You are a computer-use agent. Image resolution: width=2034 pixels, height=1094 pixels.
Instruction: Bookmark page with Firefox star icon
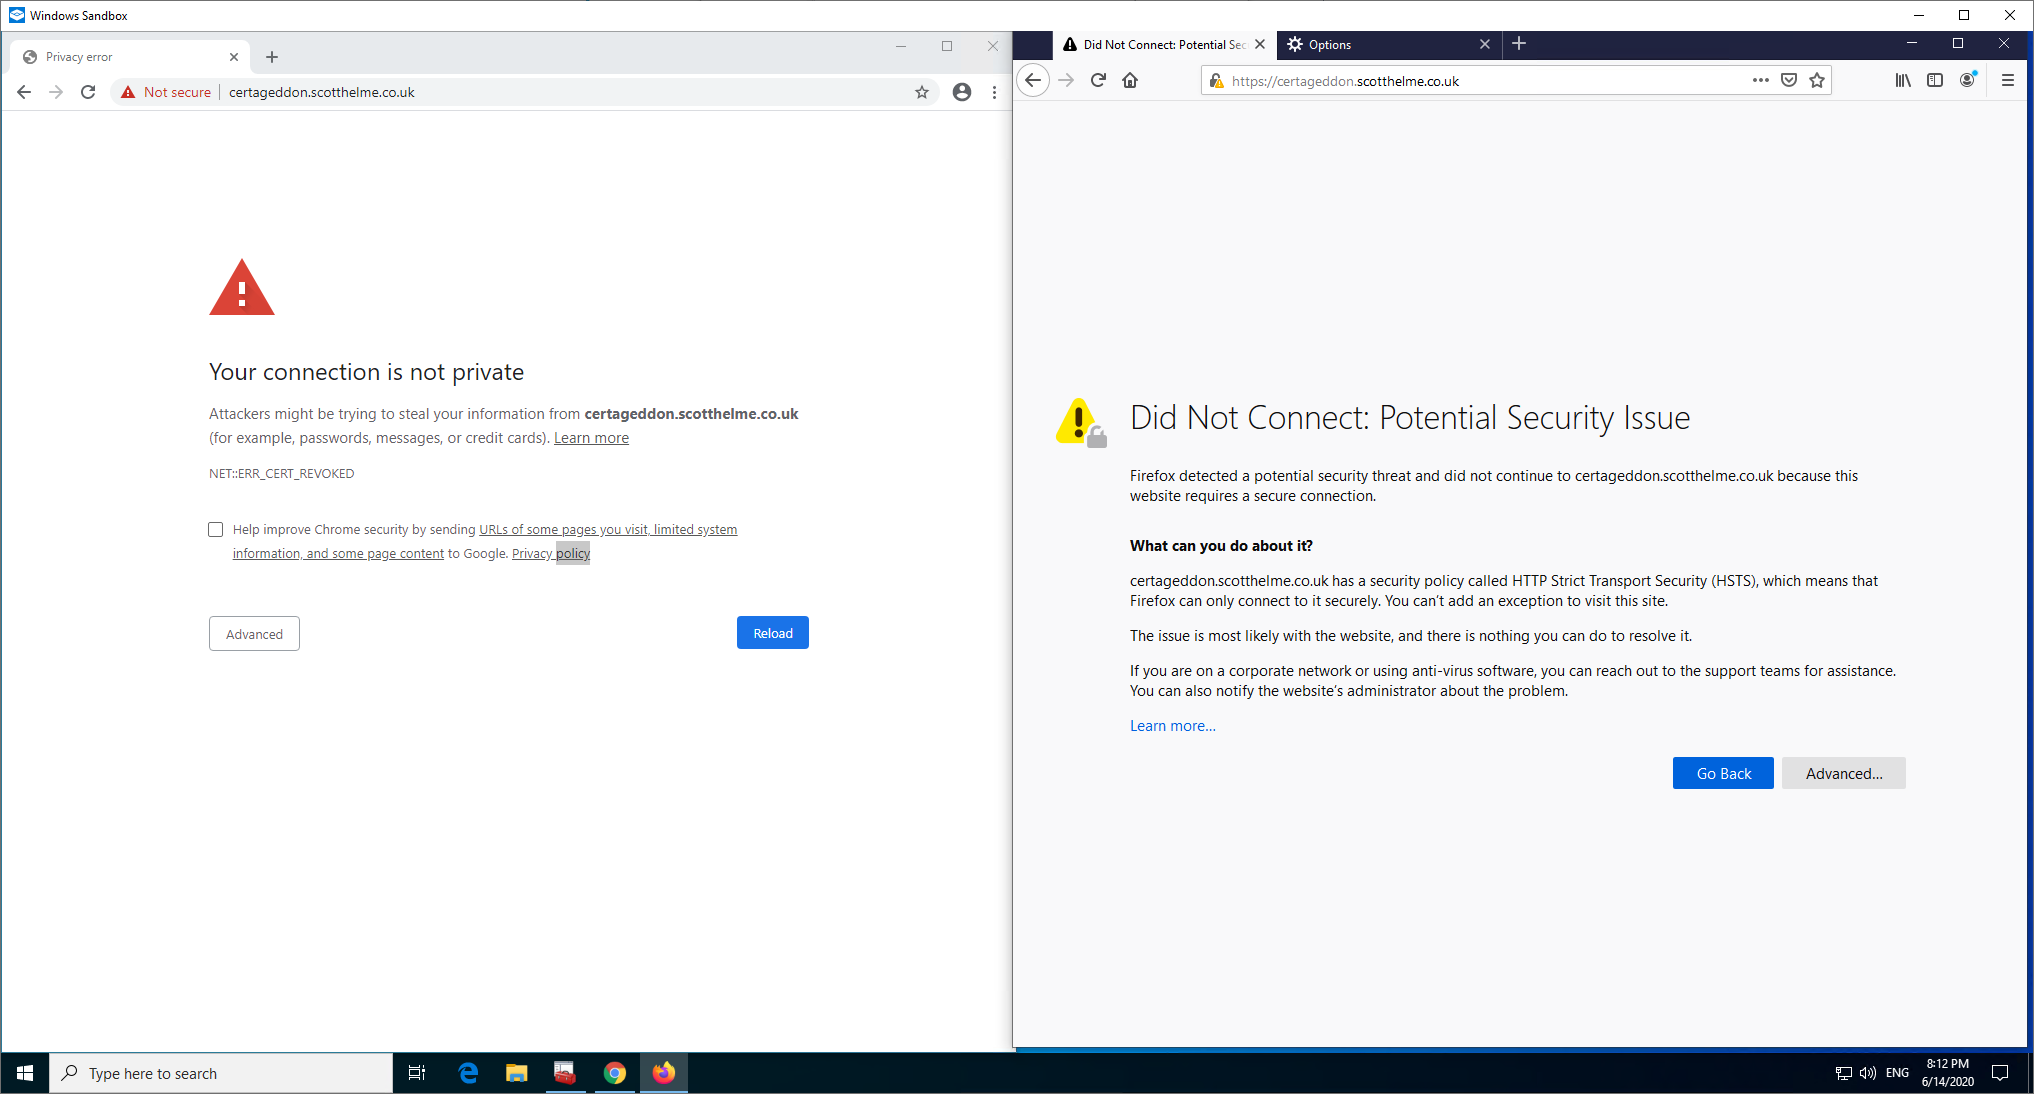pyautogui.click(x=1817, y=81)
